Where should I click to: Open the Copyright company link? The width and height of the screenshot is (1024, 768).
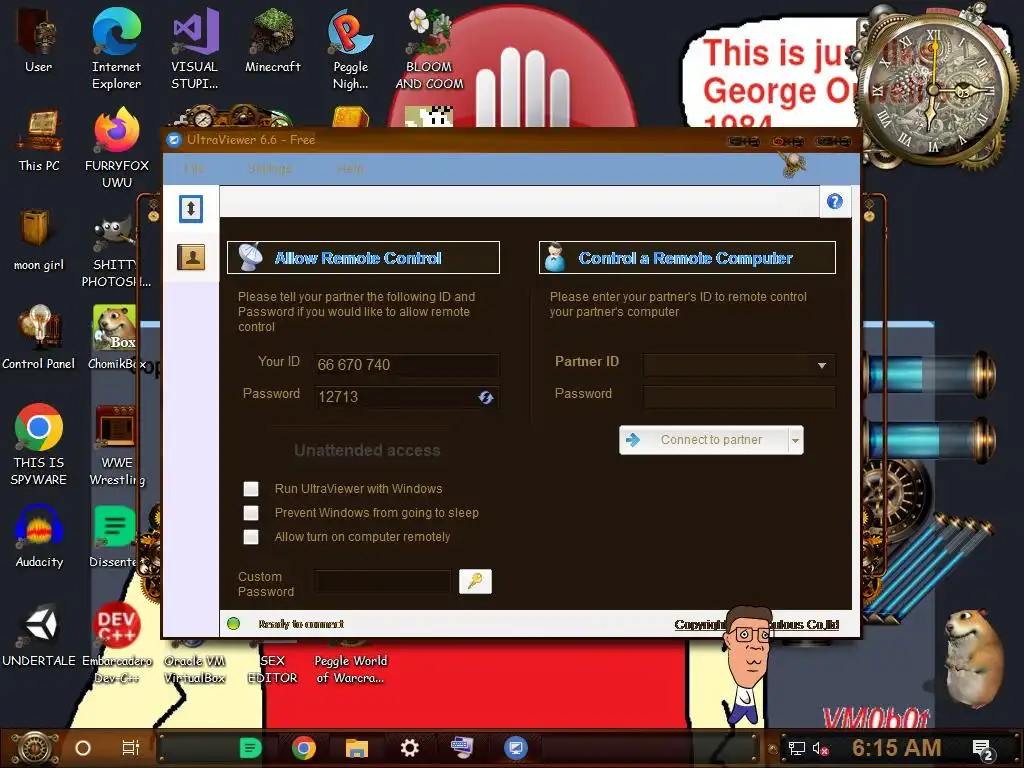tap(757, 624)
